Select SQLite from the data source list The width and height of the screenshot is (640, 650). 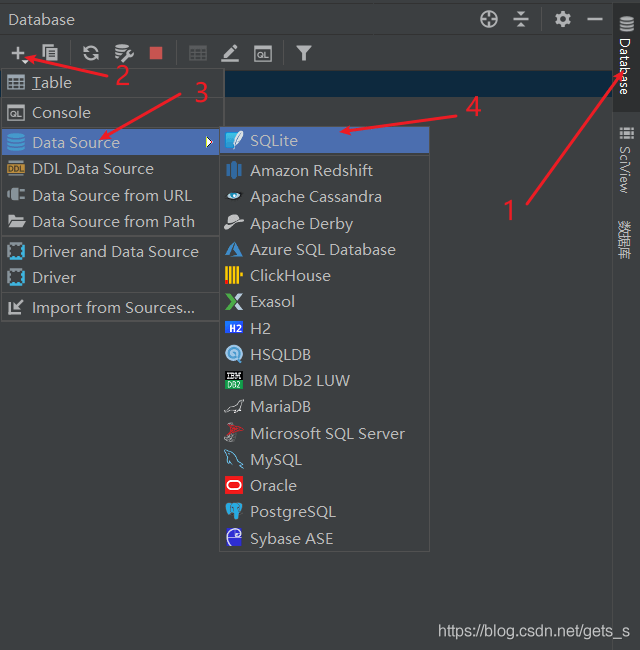(x=274, y=141)
